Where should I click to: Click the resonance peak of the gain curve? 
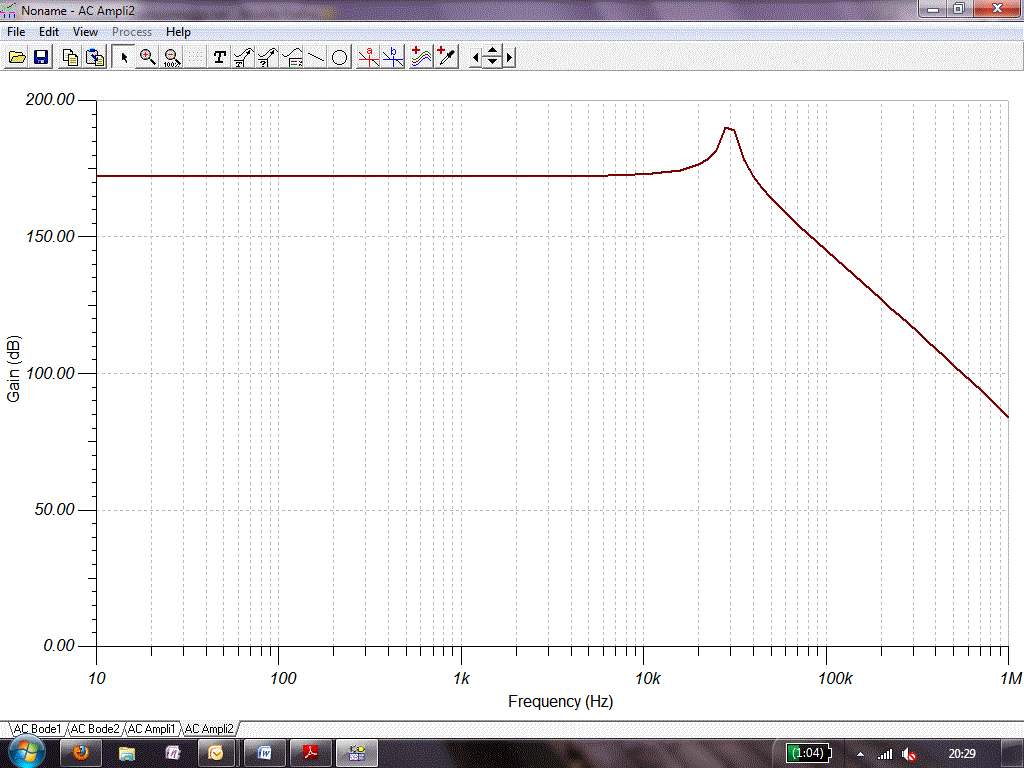(728, 128)
